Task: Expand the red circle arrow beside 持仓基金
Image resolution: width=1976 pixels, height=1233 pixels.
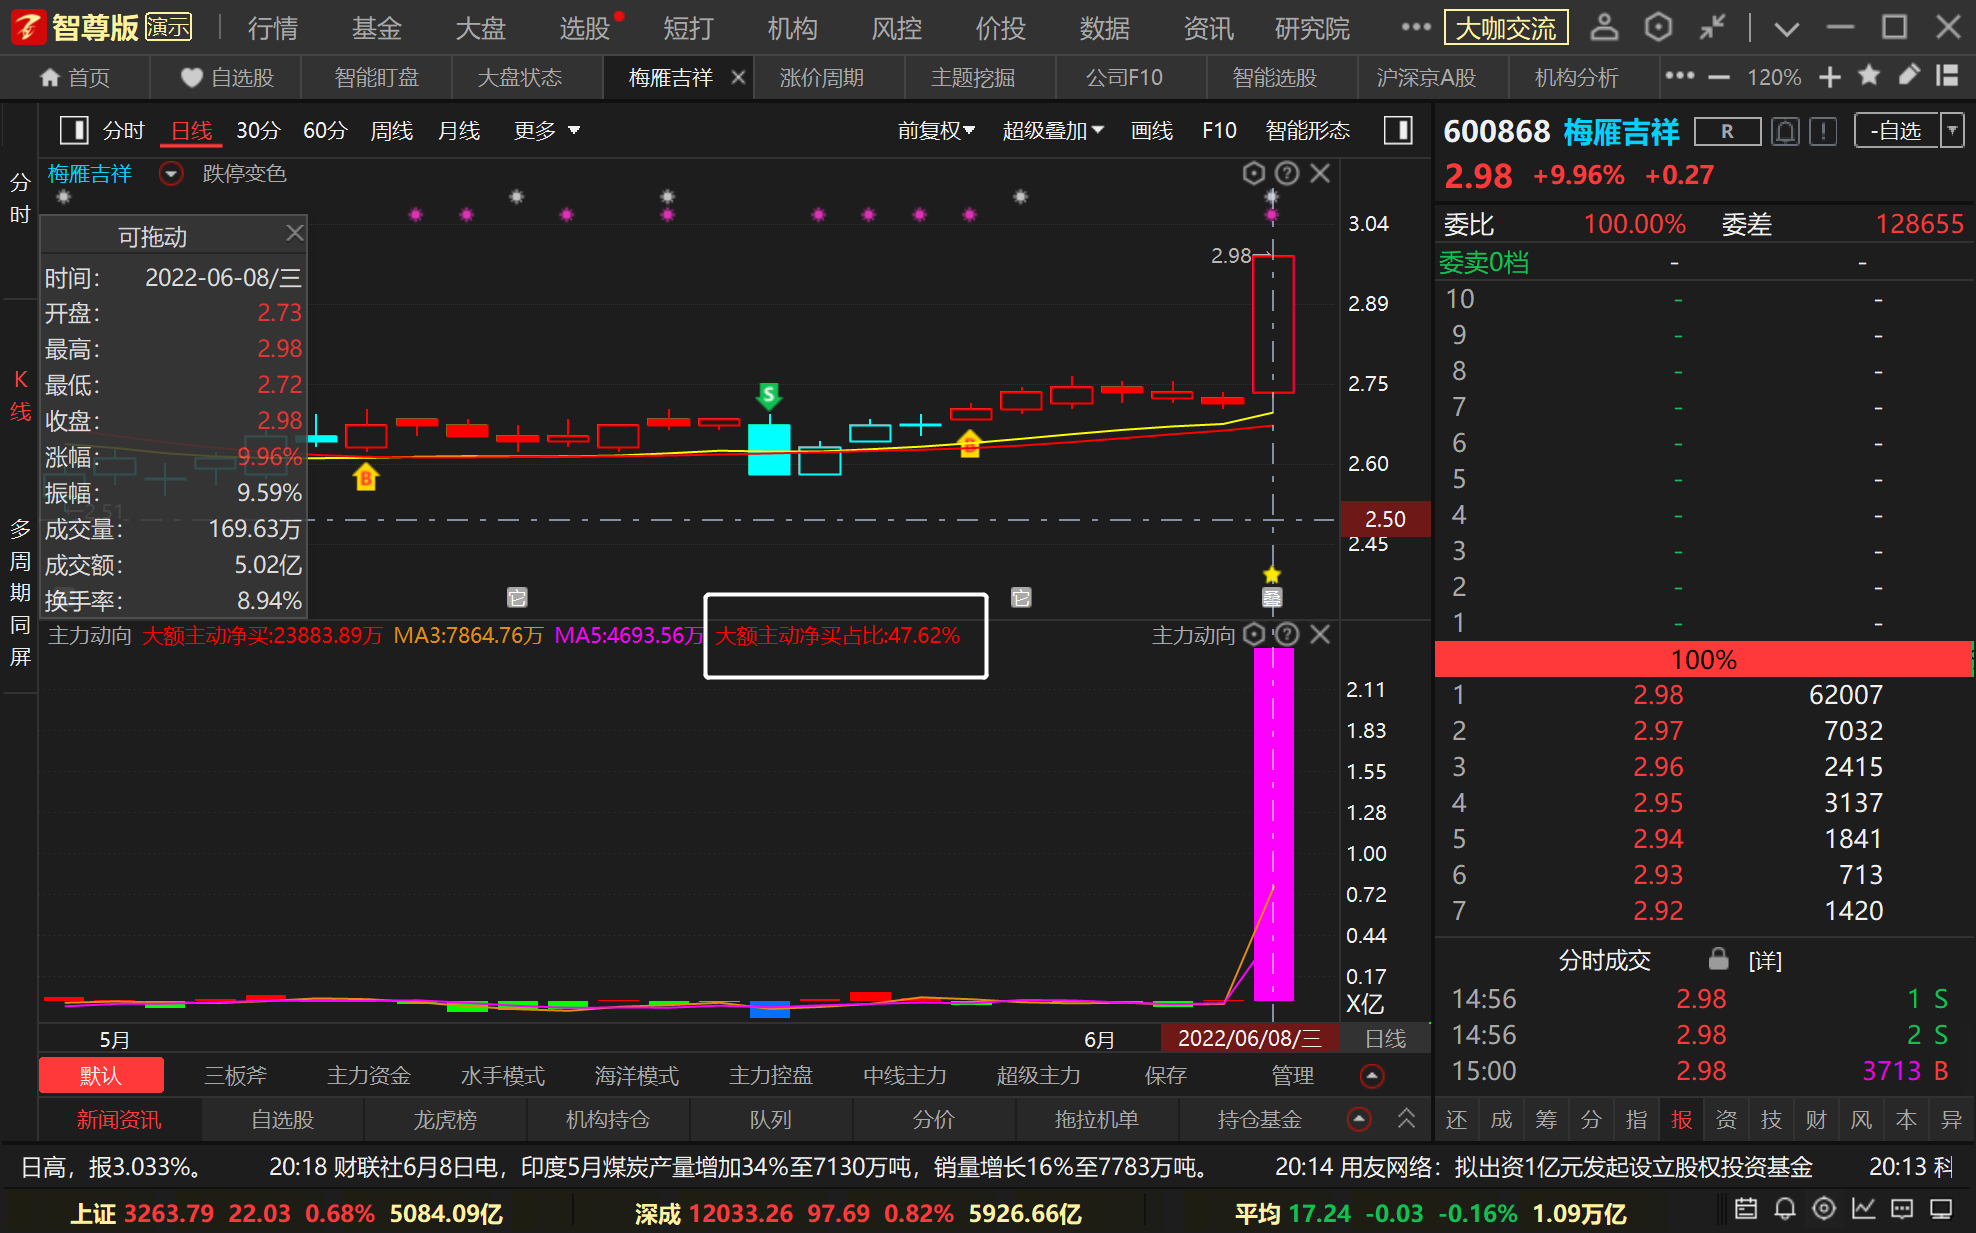Action: (1359, 1119)
